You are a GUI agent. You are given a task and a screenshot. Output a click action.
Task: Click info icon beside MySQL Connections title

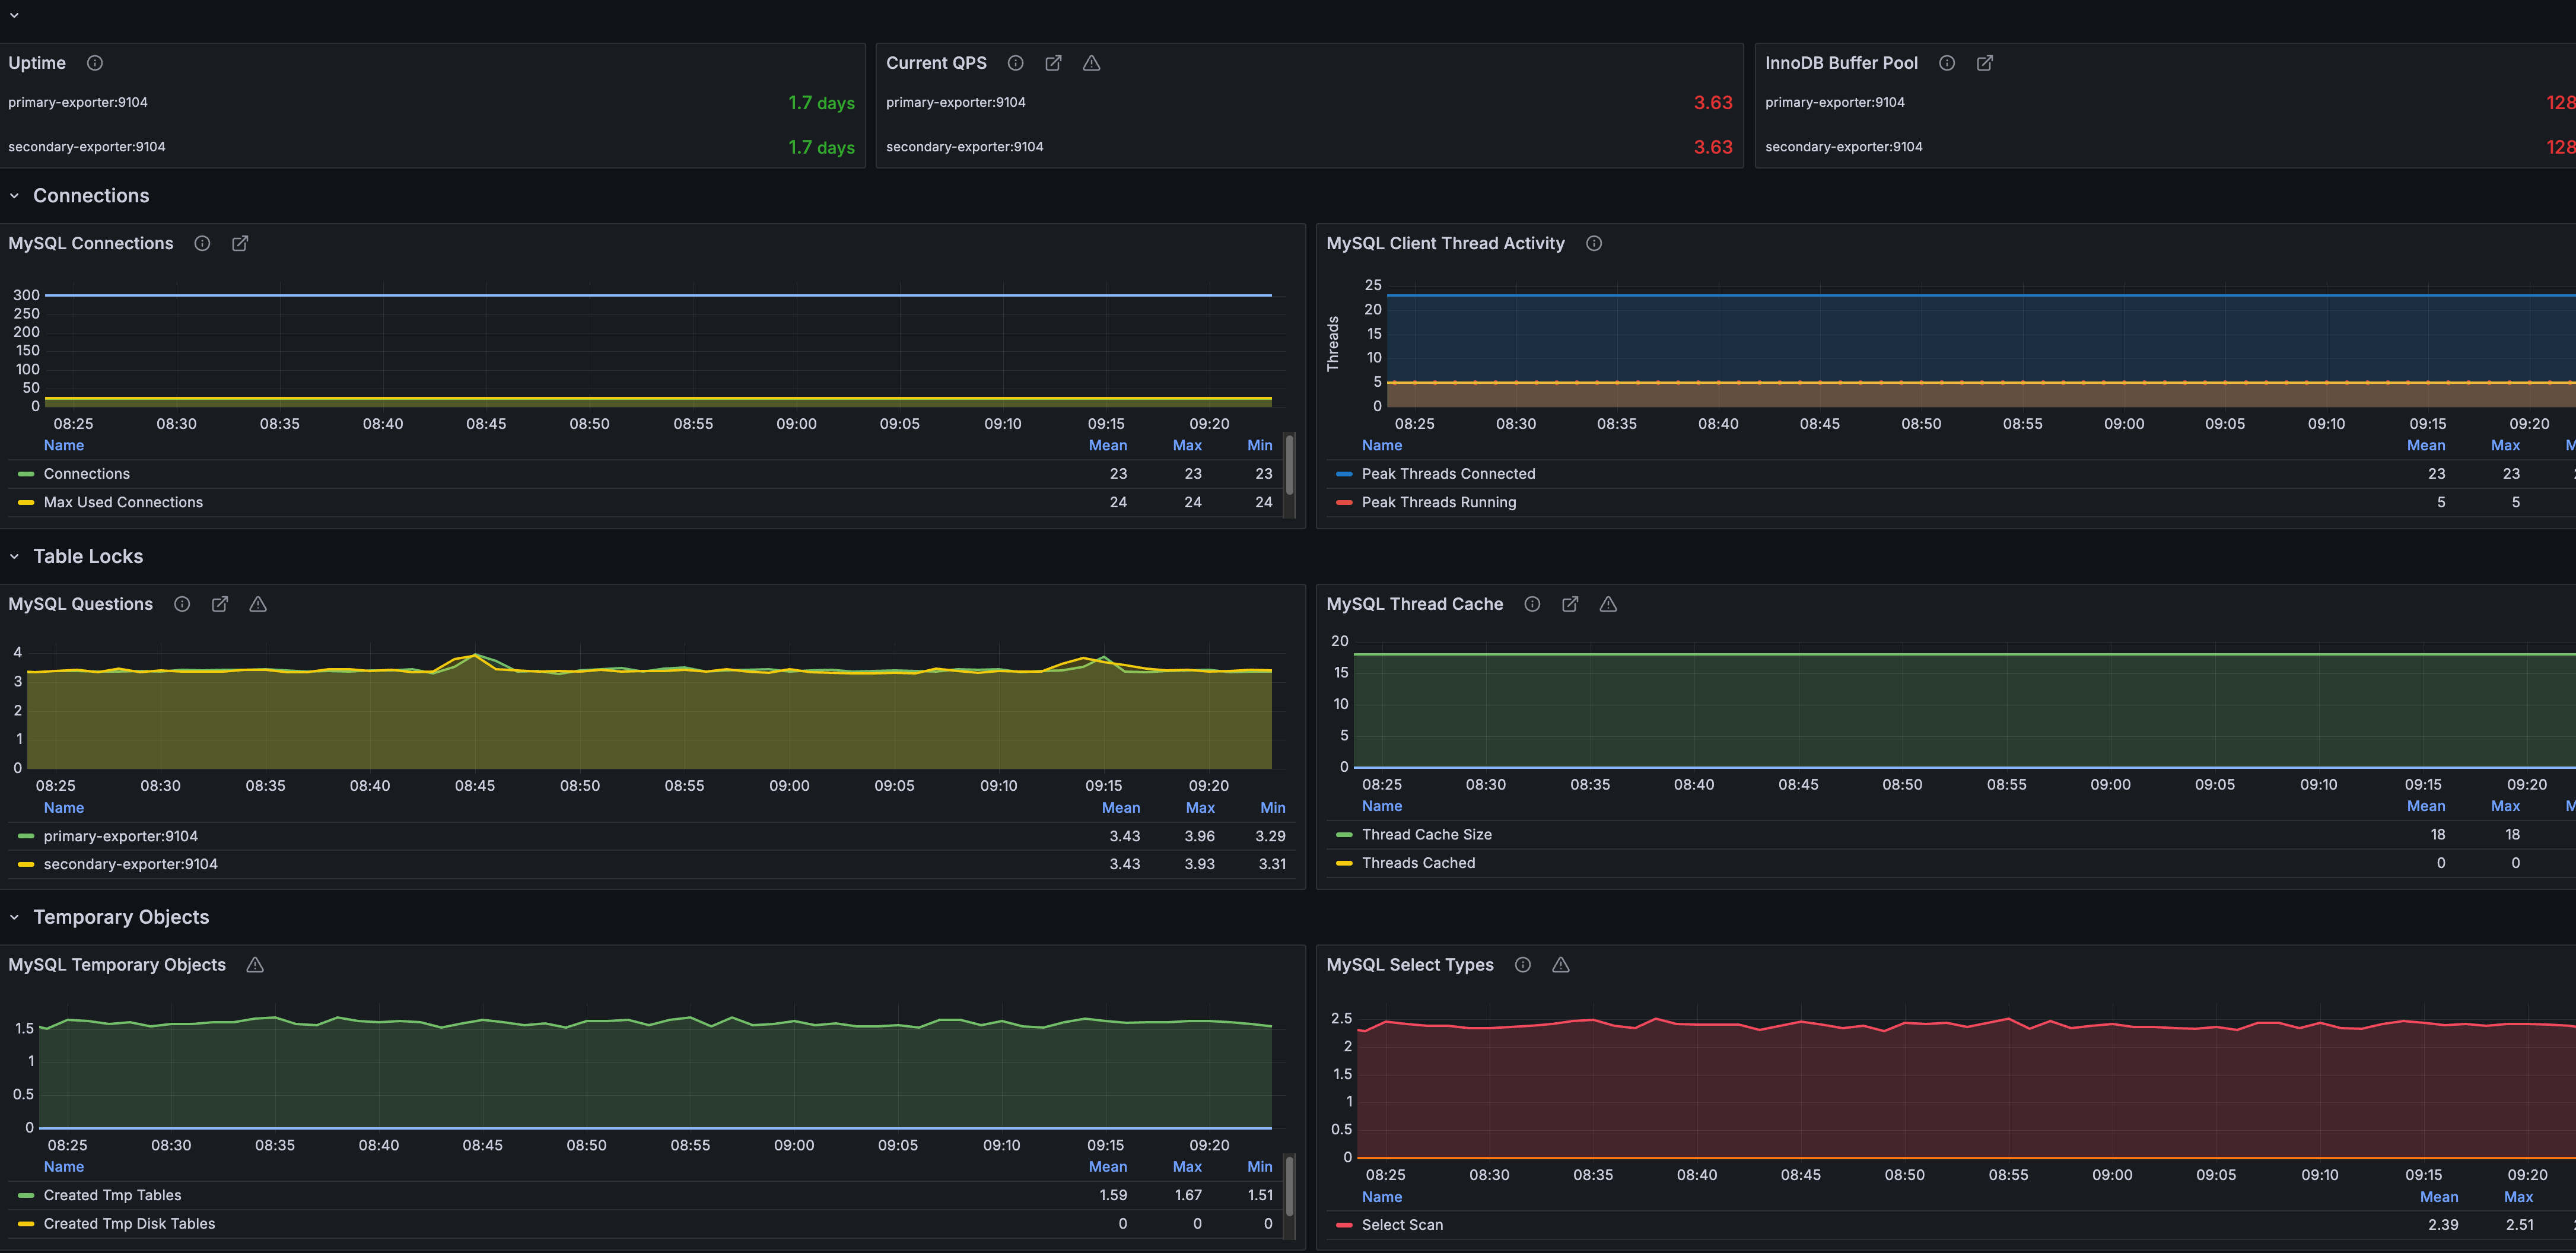coord(202,243)
